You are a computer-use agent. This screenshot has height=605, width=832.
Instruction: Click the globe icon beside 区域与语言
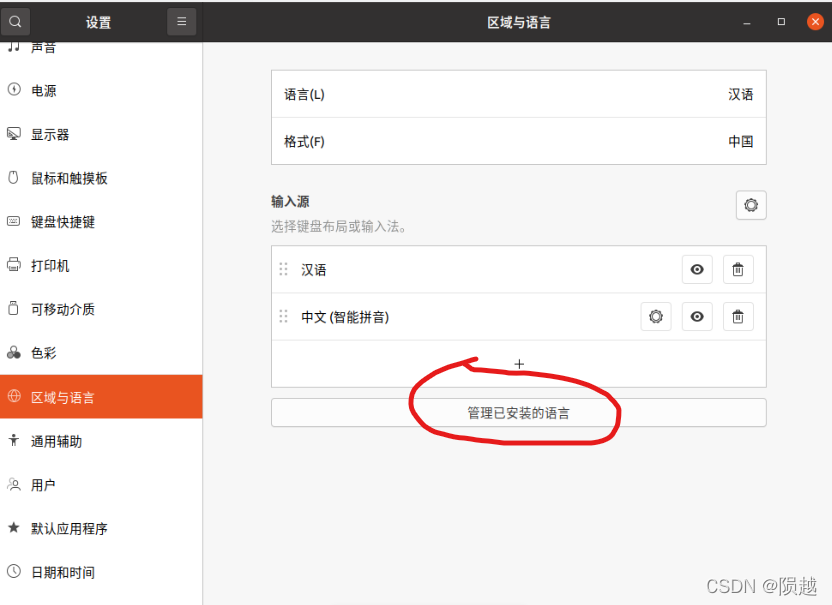(x=14, y=396)
